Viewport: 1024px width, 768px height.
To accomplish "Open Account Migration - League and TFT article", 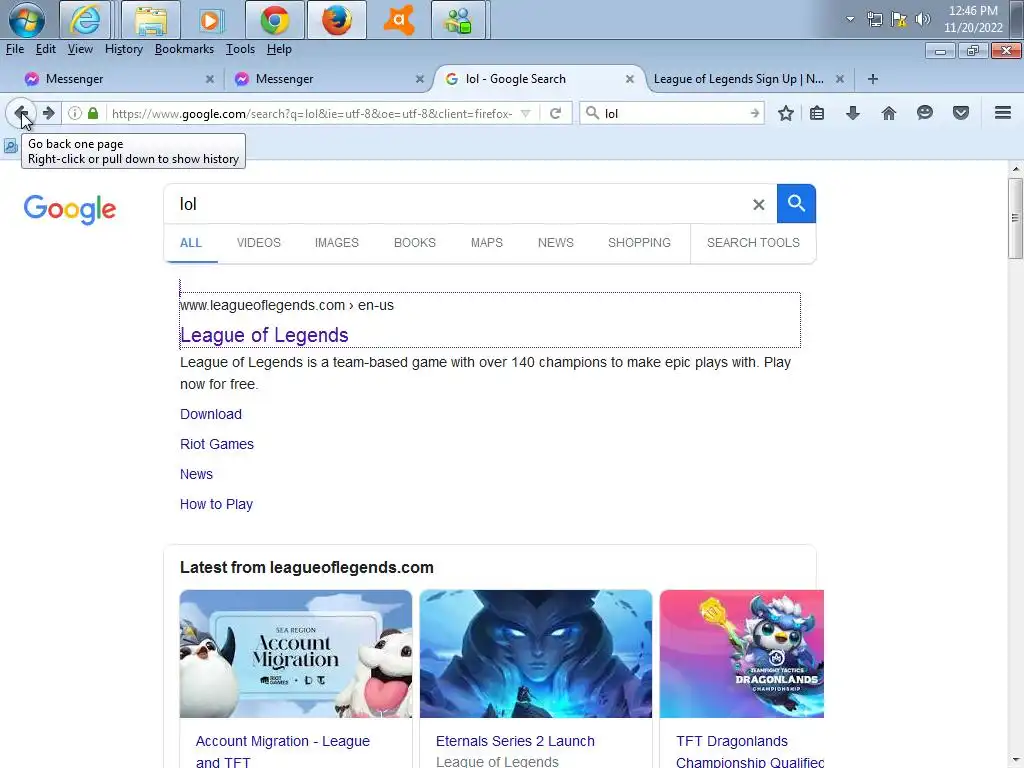I will (283, 751).
